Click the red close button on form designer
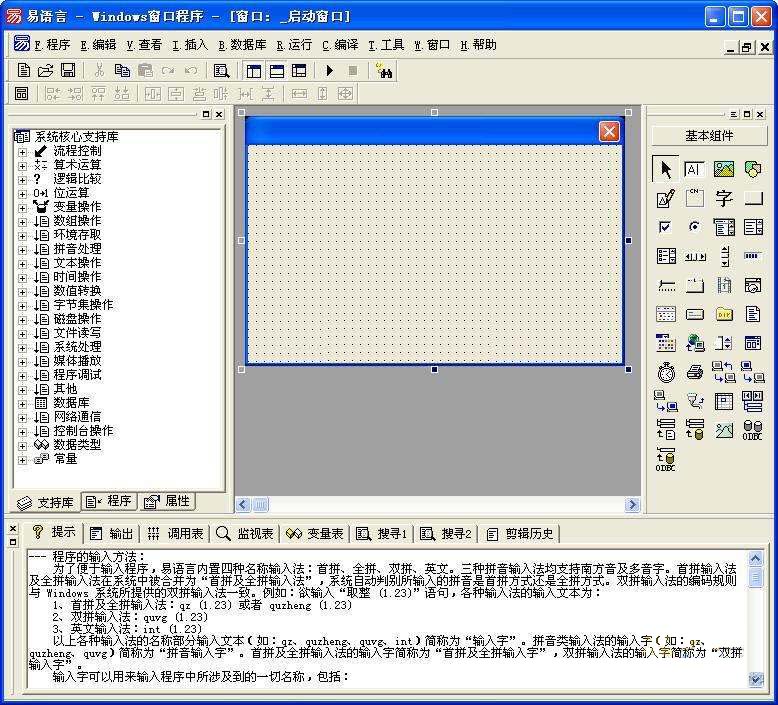Image resolution: width=778 pixels, height=705 pixels. pyautogui.click(x=608, y=131)
